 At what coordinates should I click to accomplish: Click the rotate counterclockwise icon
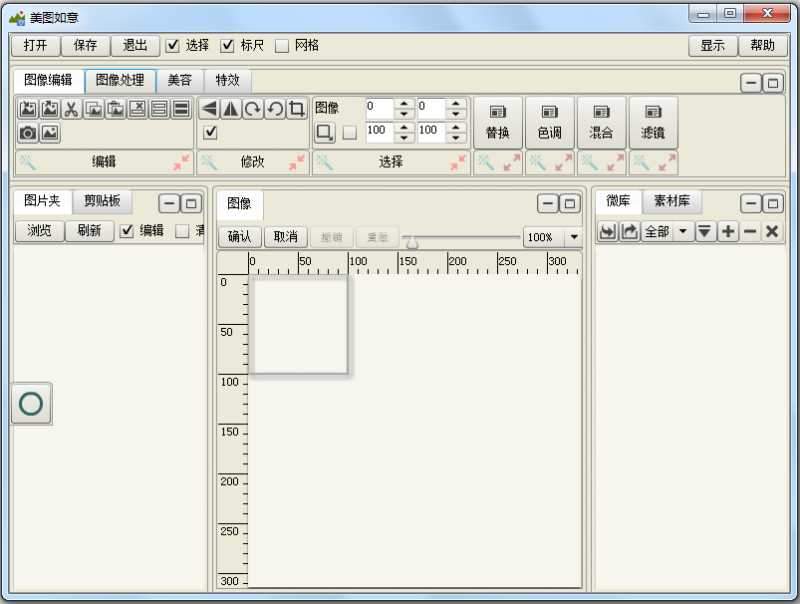coord(274,109)
